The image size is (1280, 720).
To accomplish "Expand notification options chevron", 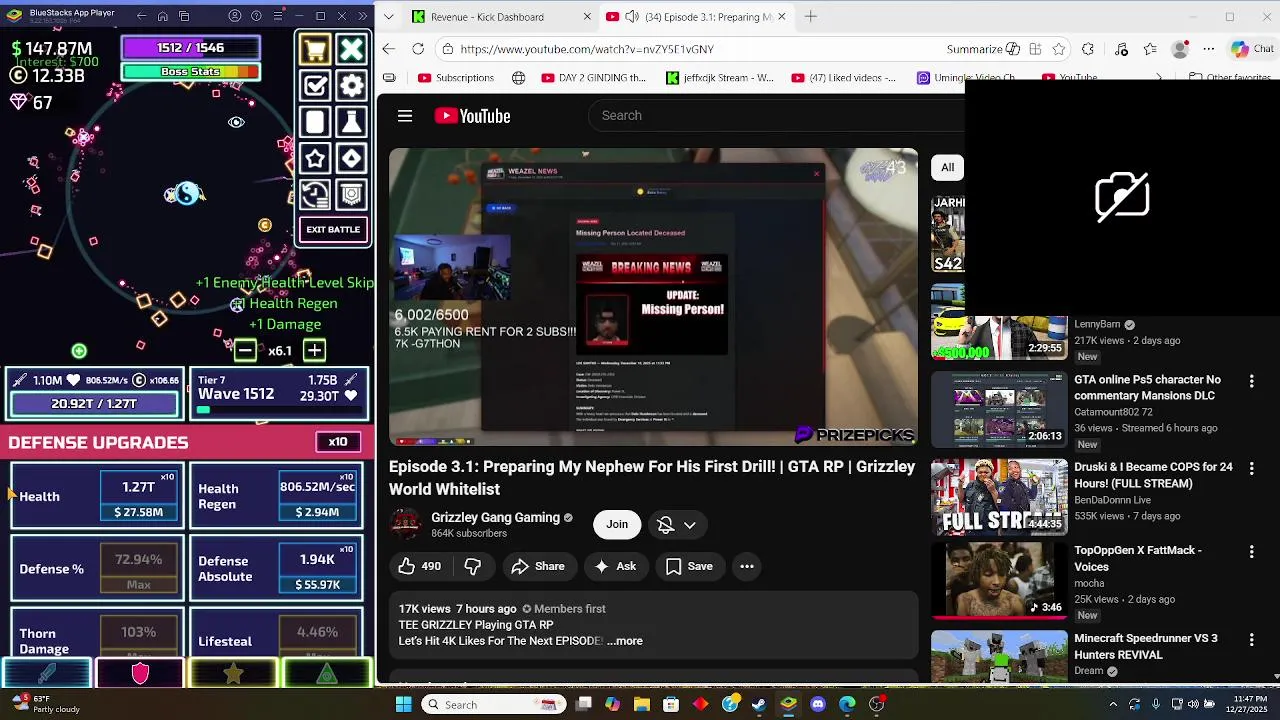I will pos(689,525).
